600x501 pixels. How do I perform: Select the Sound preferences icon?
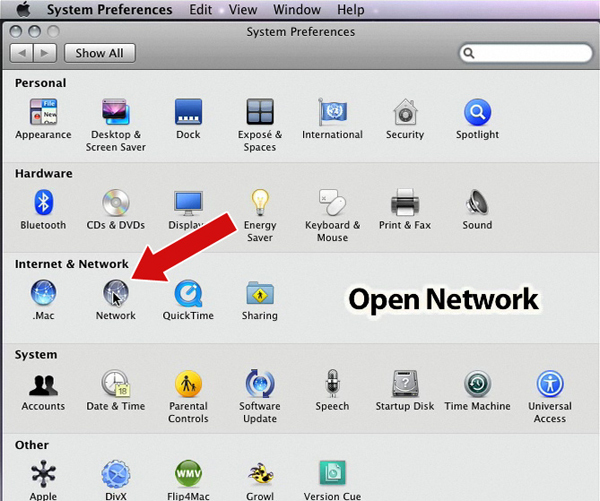coord(477,203)
